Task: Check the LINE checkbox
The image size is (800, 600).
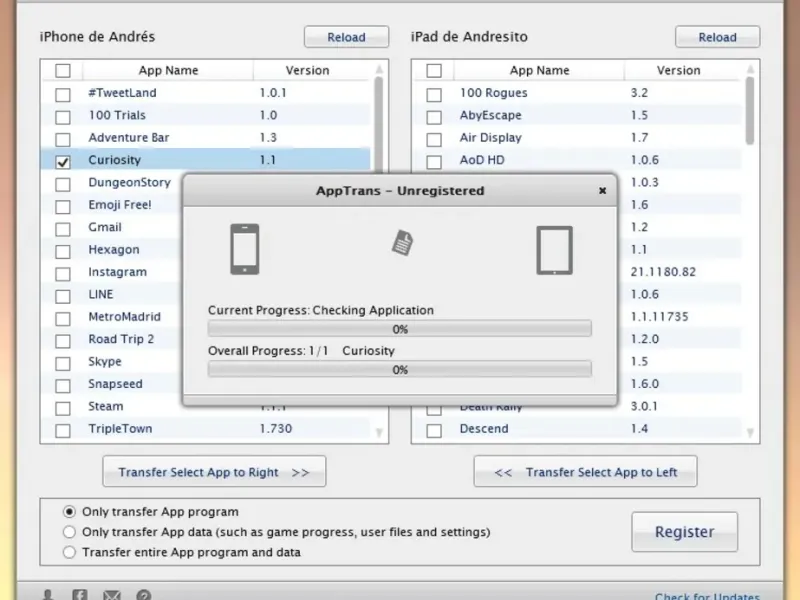Action: 63,296
